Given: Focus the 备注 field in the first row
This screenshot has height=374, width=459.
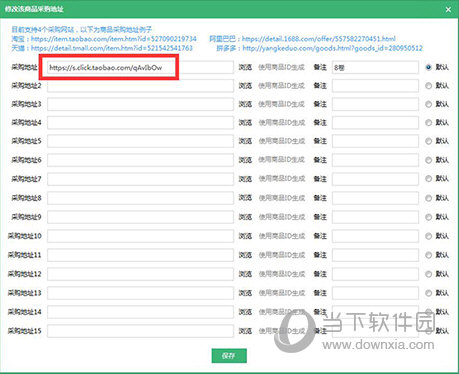Looking at the screenshot, I should click(x=375, y=67).
